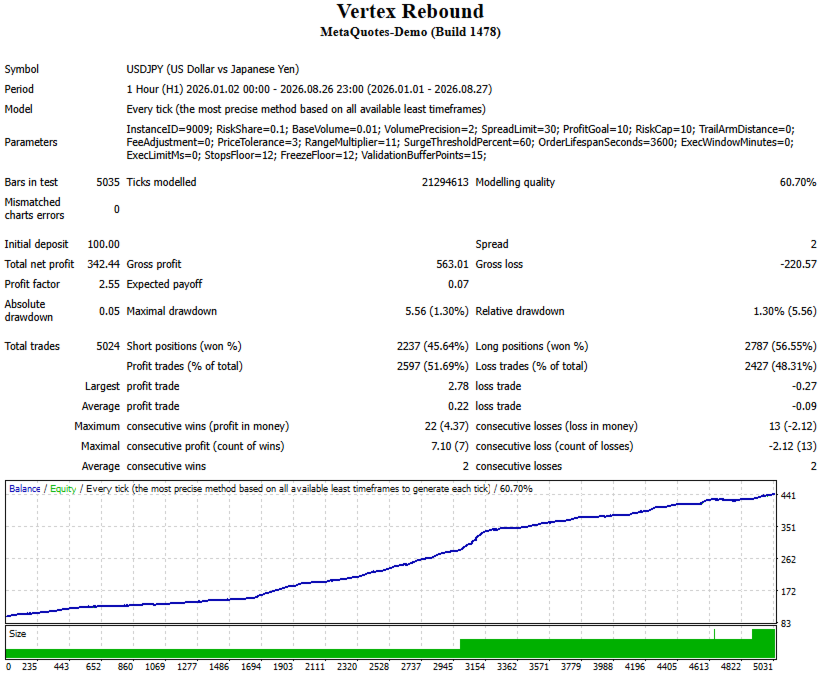Select the 1 Hour (H1) period value
This screenshot has height=678, width=833.
click(309, 89)
